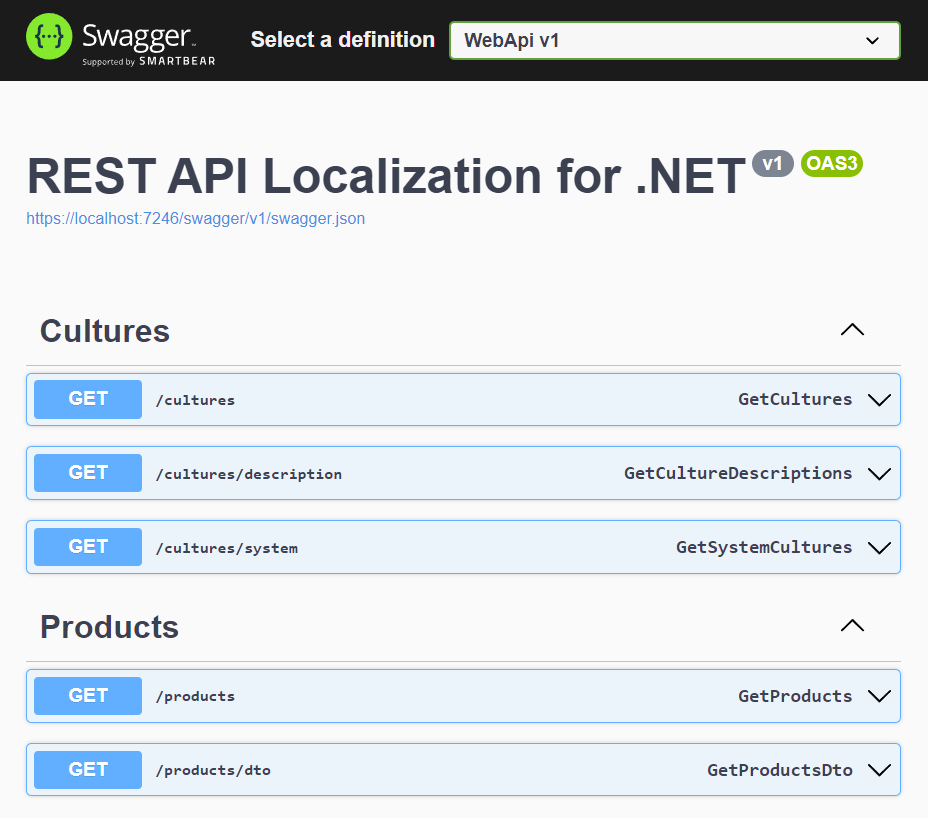Click the GetCultureDescriptions operation name
Image resolution: width=928 pixels, height=818 pixels.
click(738, 474)
